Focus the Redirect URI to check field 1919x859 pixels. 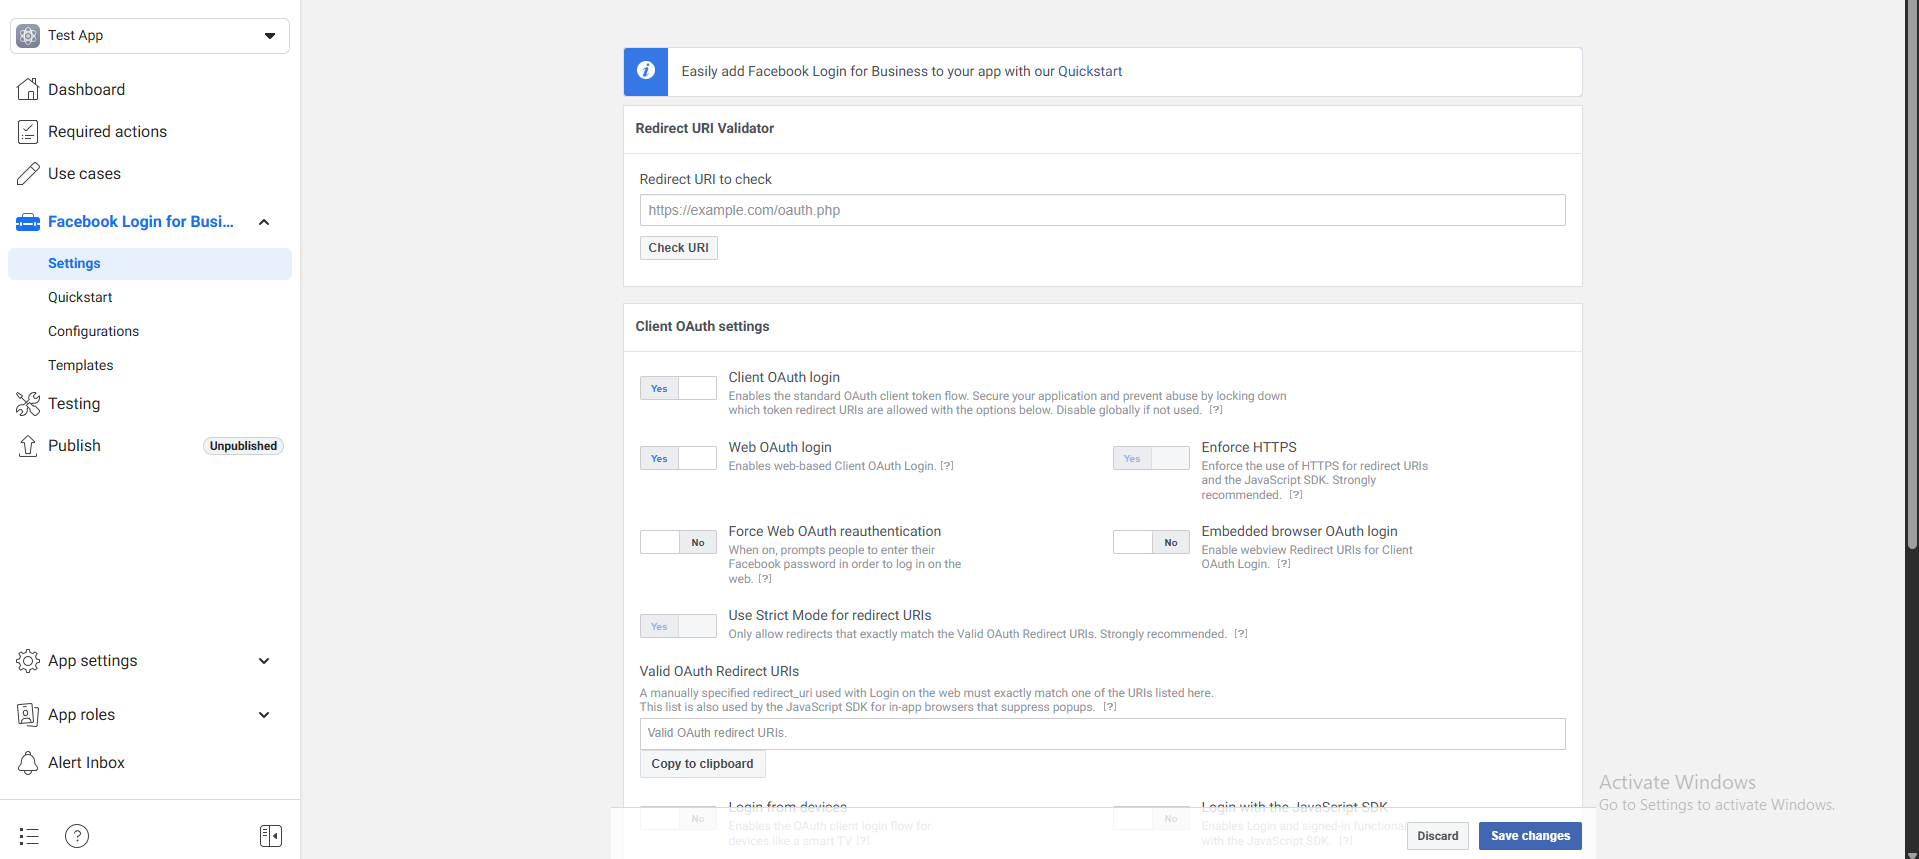[x=1102, y=210]
